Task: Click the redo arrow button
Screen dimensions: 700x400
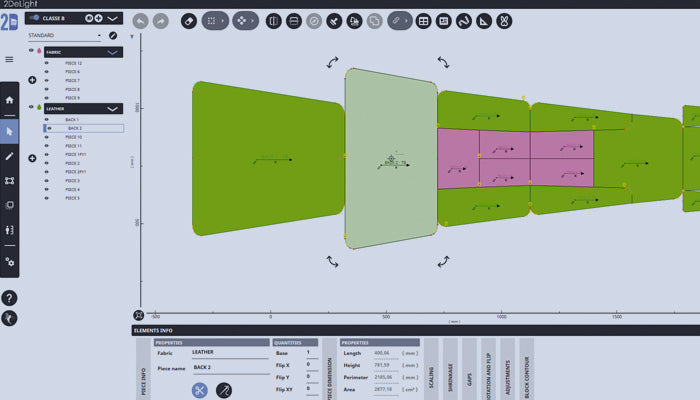Action: click(x=160, y=20)
